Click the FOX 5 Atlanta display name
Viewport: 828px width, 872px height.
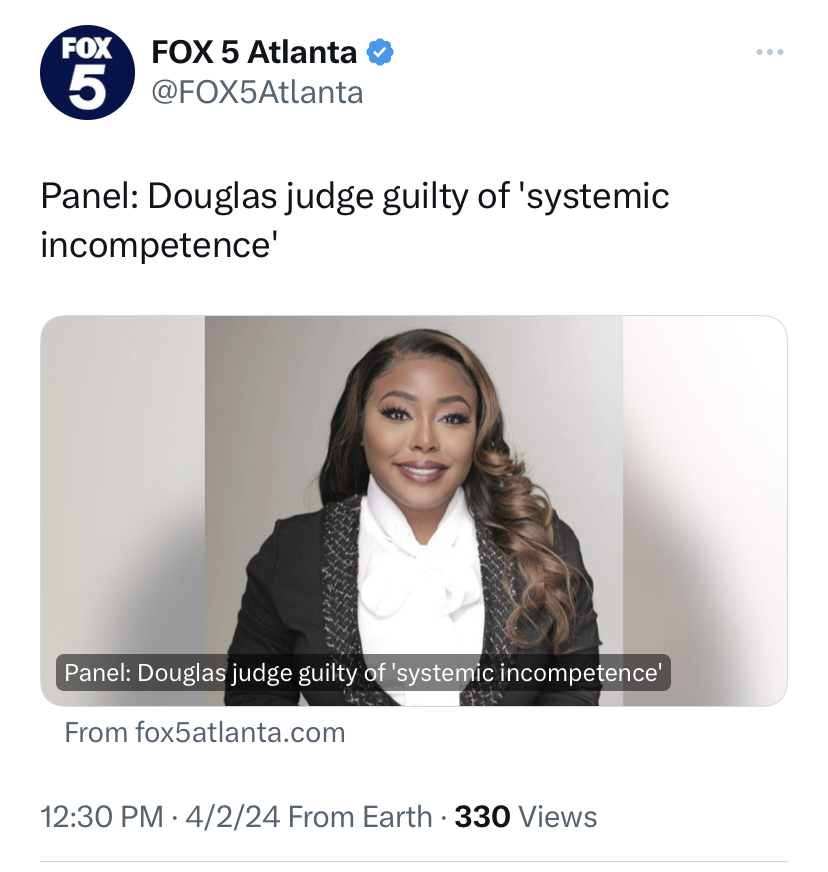click(x=254, y=53)
